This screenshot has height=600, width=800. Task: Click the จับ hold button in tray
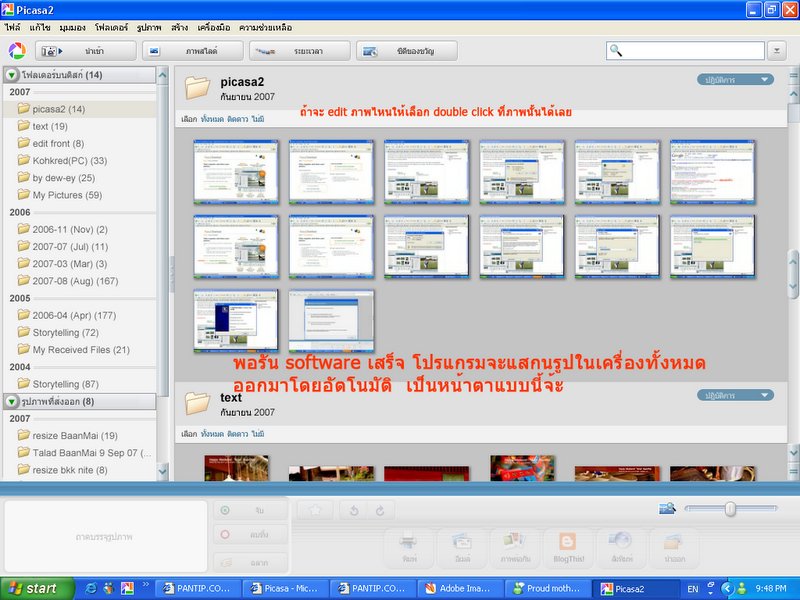(x=250, y=510)
